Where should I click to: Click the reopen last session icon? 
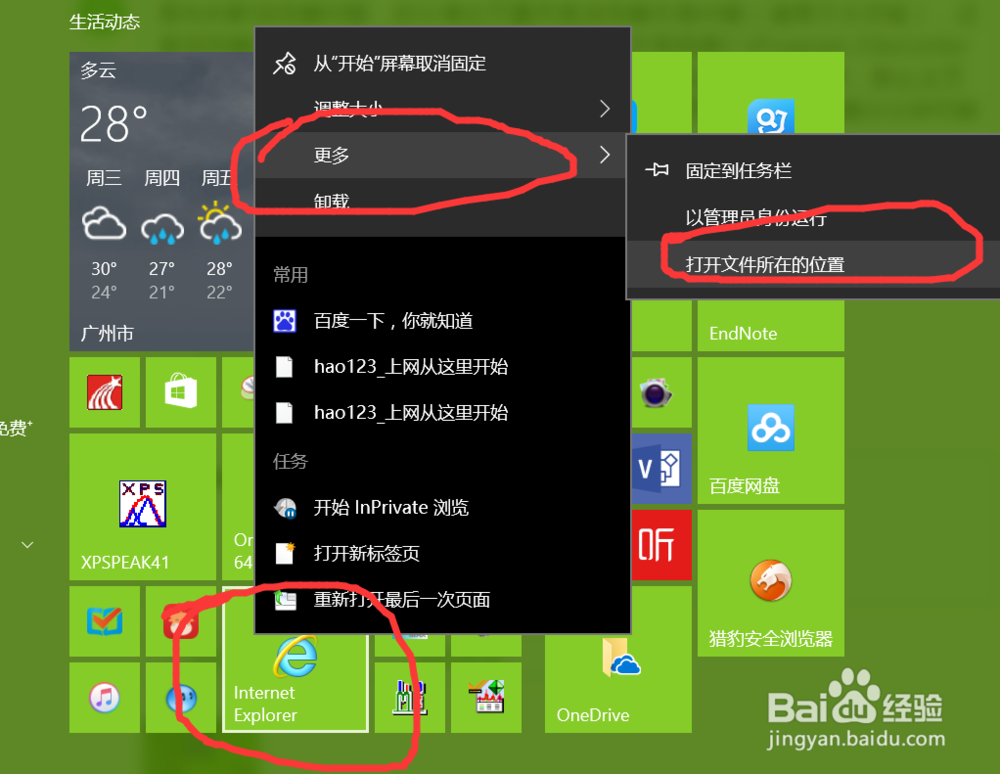pos(286,599)
